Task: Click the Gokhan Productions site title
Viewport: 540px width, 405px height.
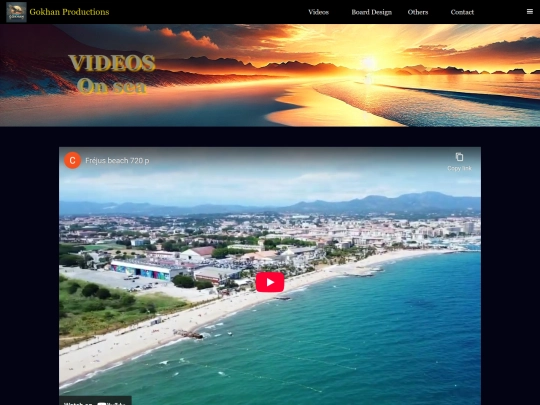Action: tap(69, 12)
